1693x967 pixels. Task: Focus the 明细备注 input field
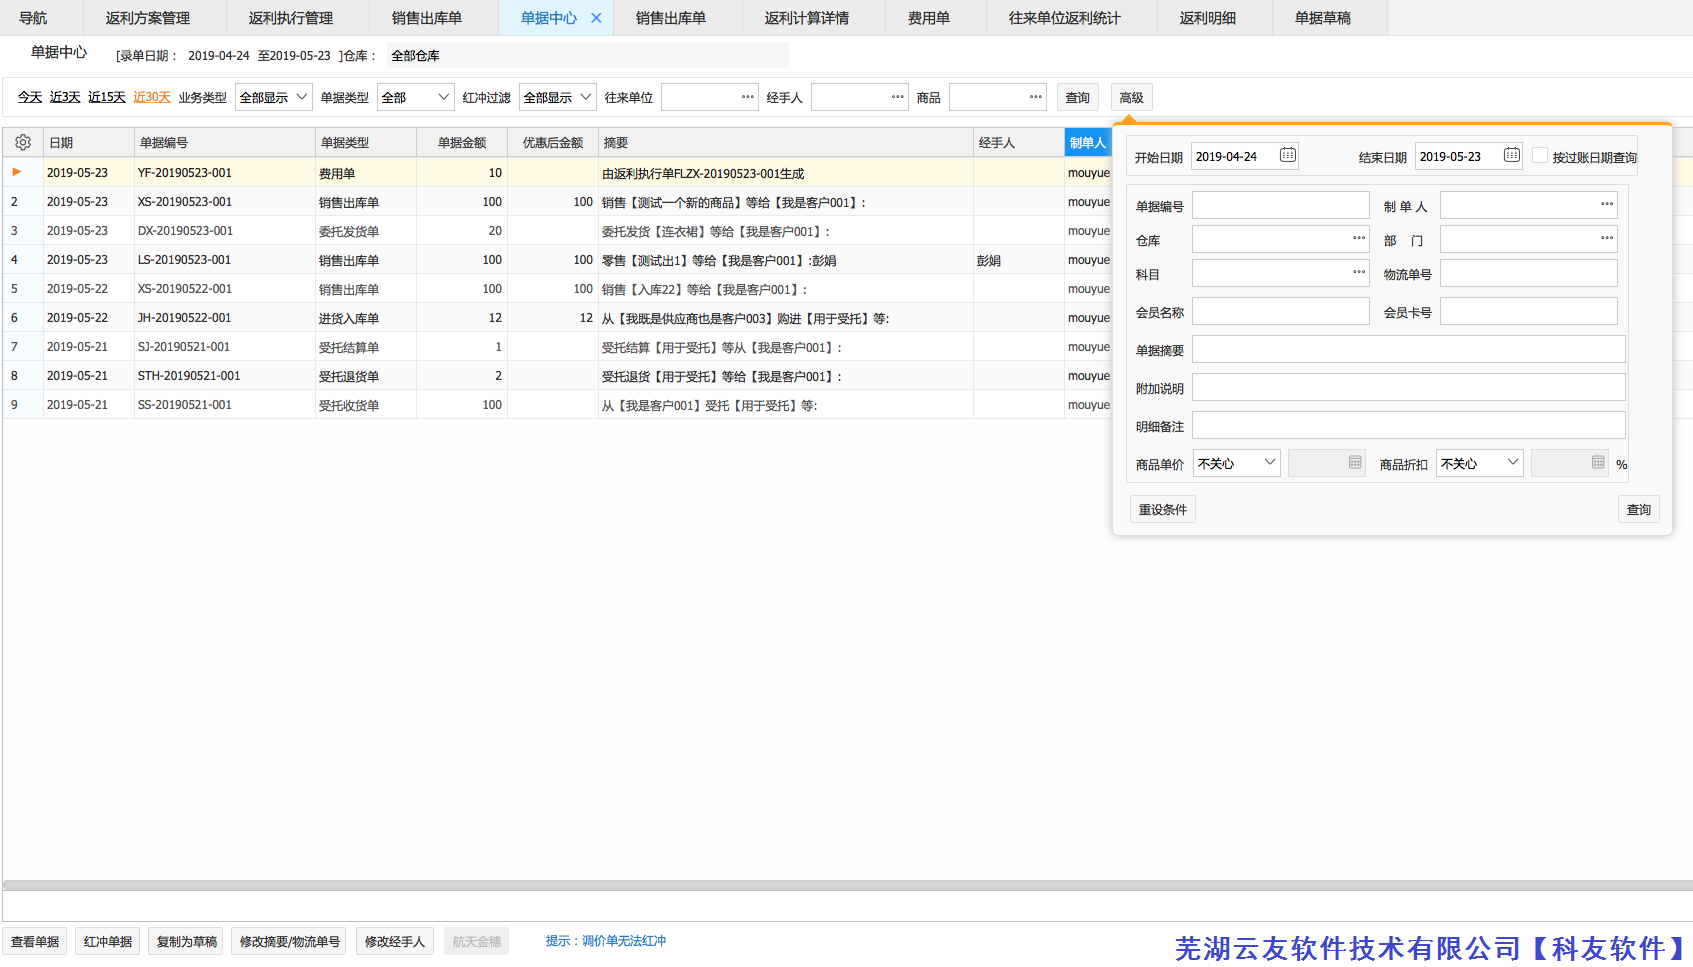[x=1409, y=425]
